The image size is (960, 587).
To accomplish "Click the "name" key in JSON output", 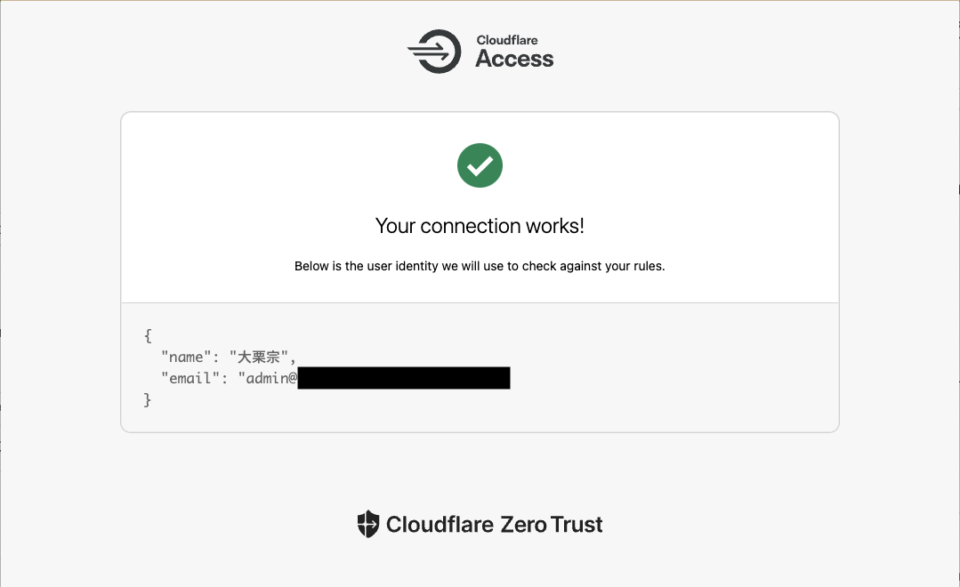I will click(186, 357).
